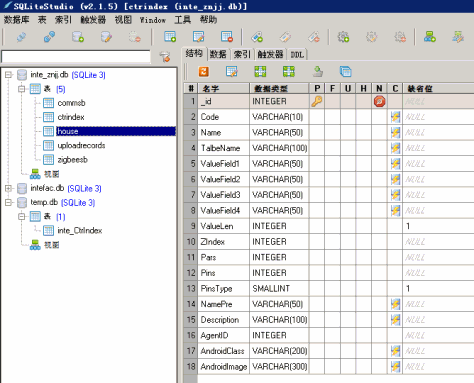Switch to the 数据 tab
The width and height of the screenshot is (474, 383).
coord(218,54)
